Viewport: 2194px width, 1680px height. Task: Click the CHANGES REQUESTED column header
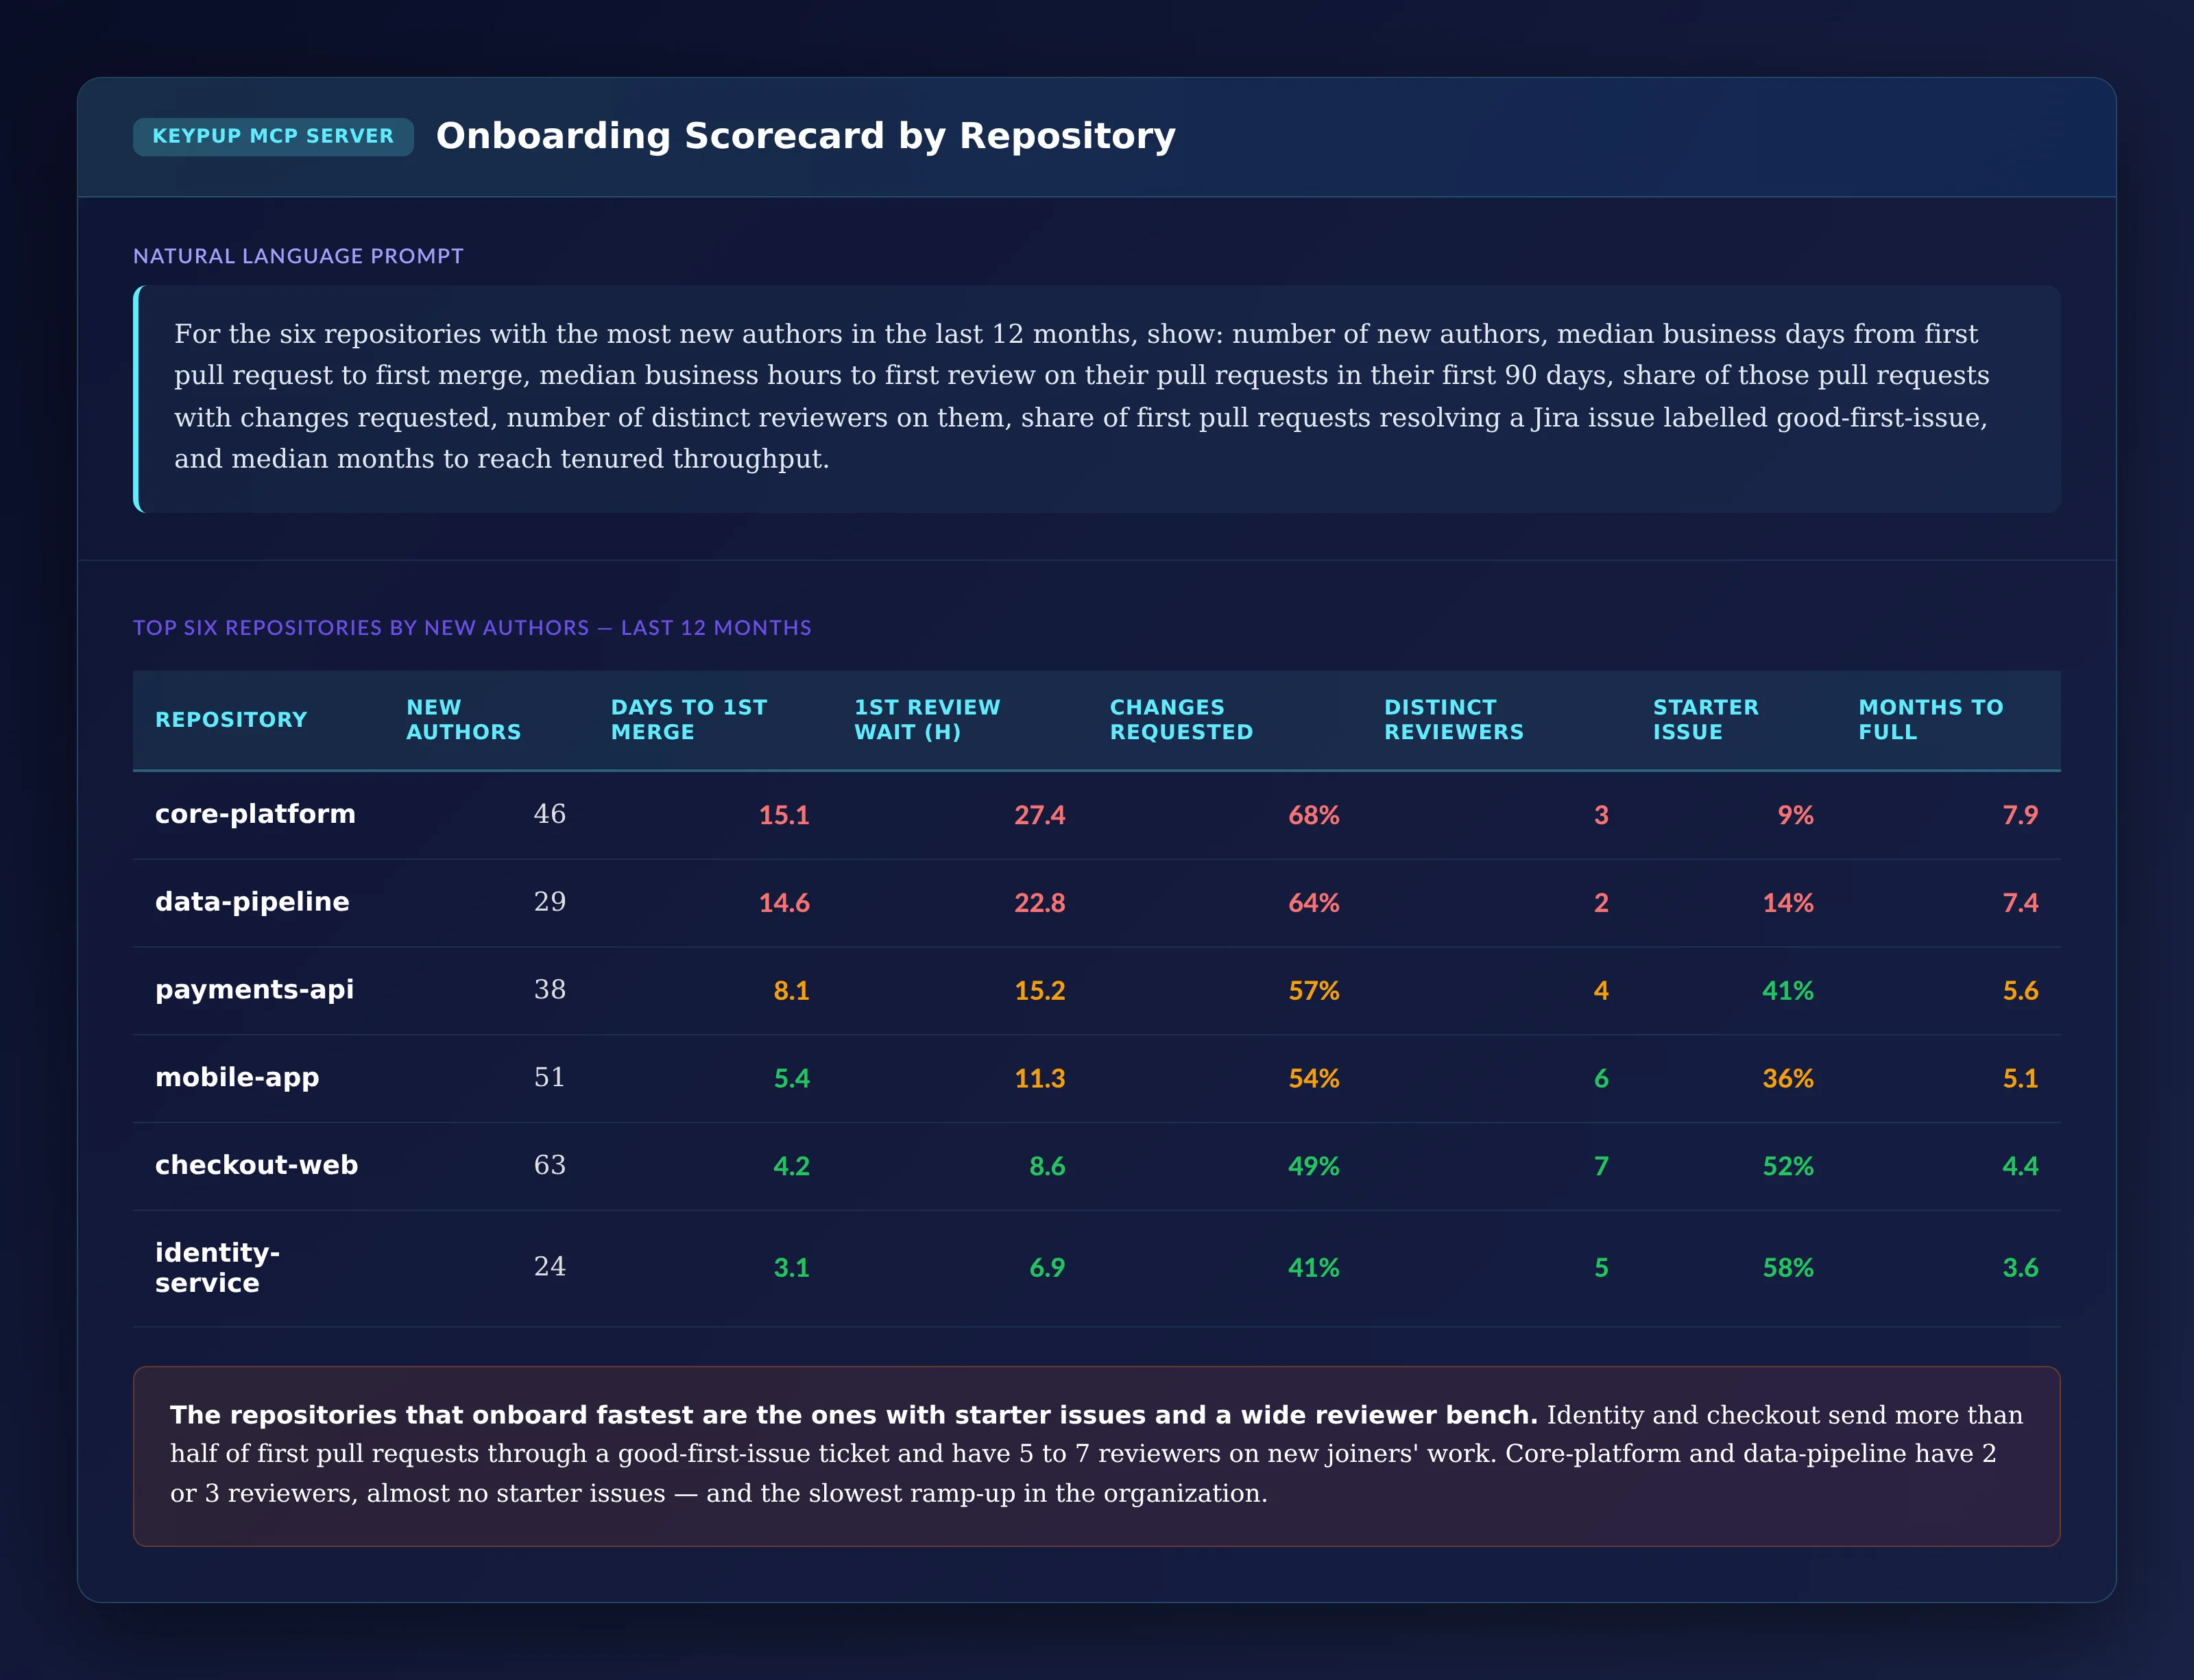1181,720
